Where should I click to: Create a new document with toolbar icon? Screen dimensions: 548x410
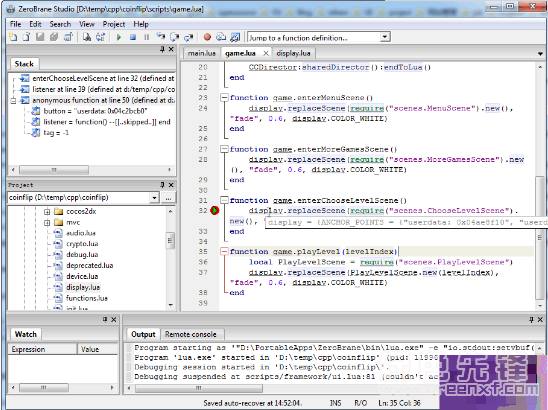[13, 37]
